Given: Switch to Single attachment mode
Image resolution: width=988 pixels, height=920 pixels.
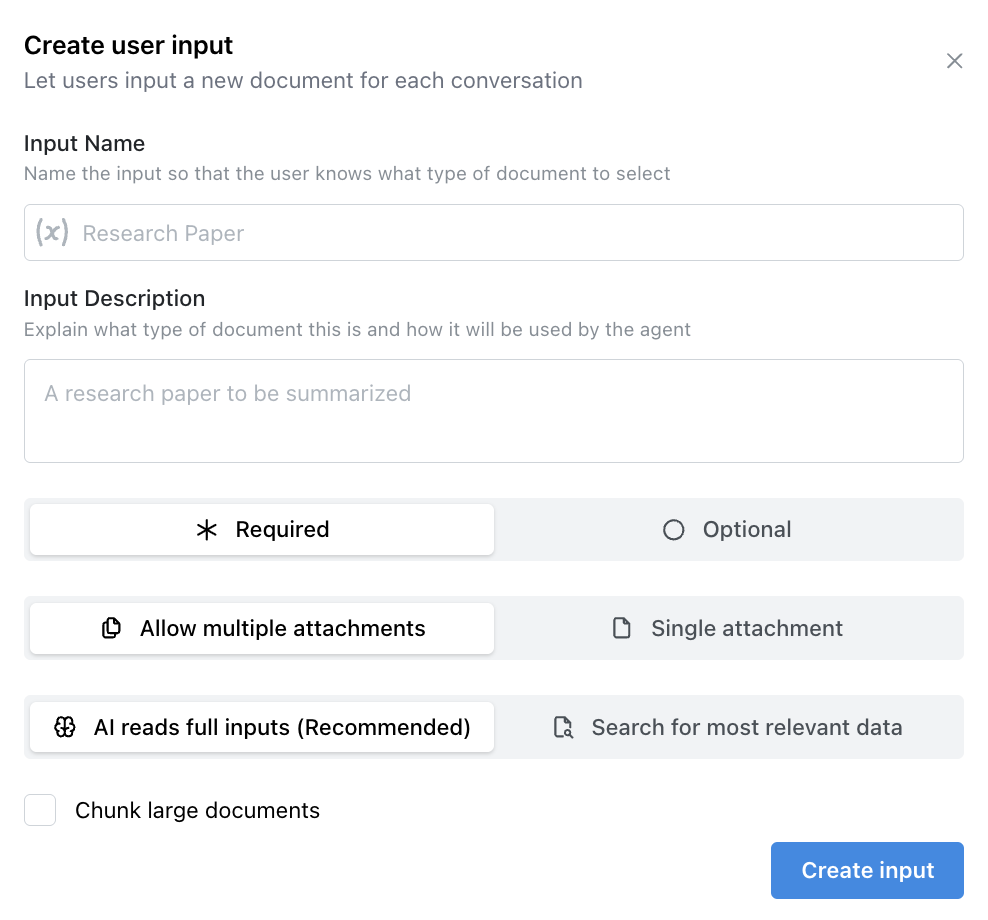Looking at the screenshot, I should coord(727,628).
